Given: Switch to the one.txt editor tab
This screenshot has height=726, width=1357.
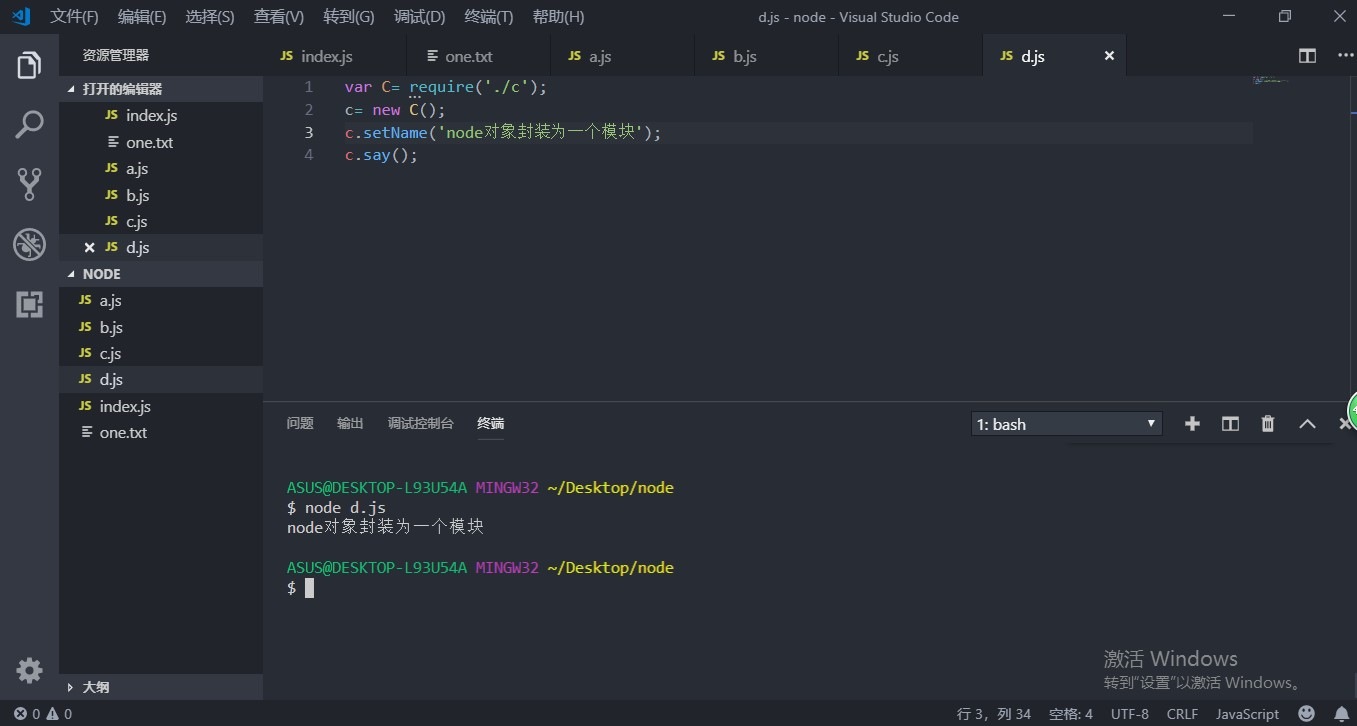Looking at the screenshot, I should [479, 56].
